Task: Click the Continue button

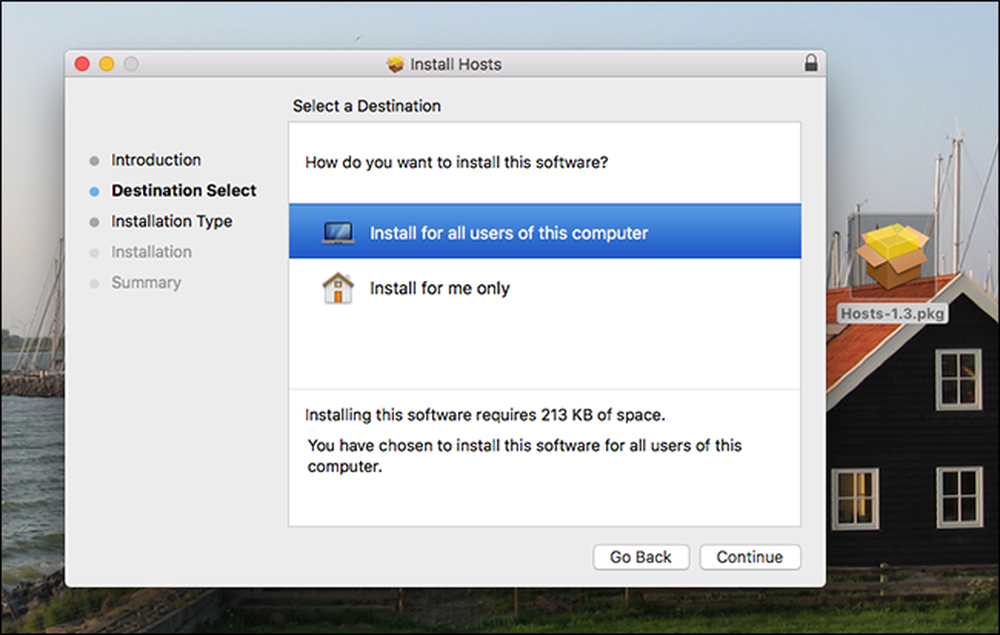Action: click(750, 557)
